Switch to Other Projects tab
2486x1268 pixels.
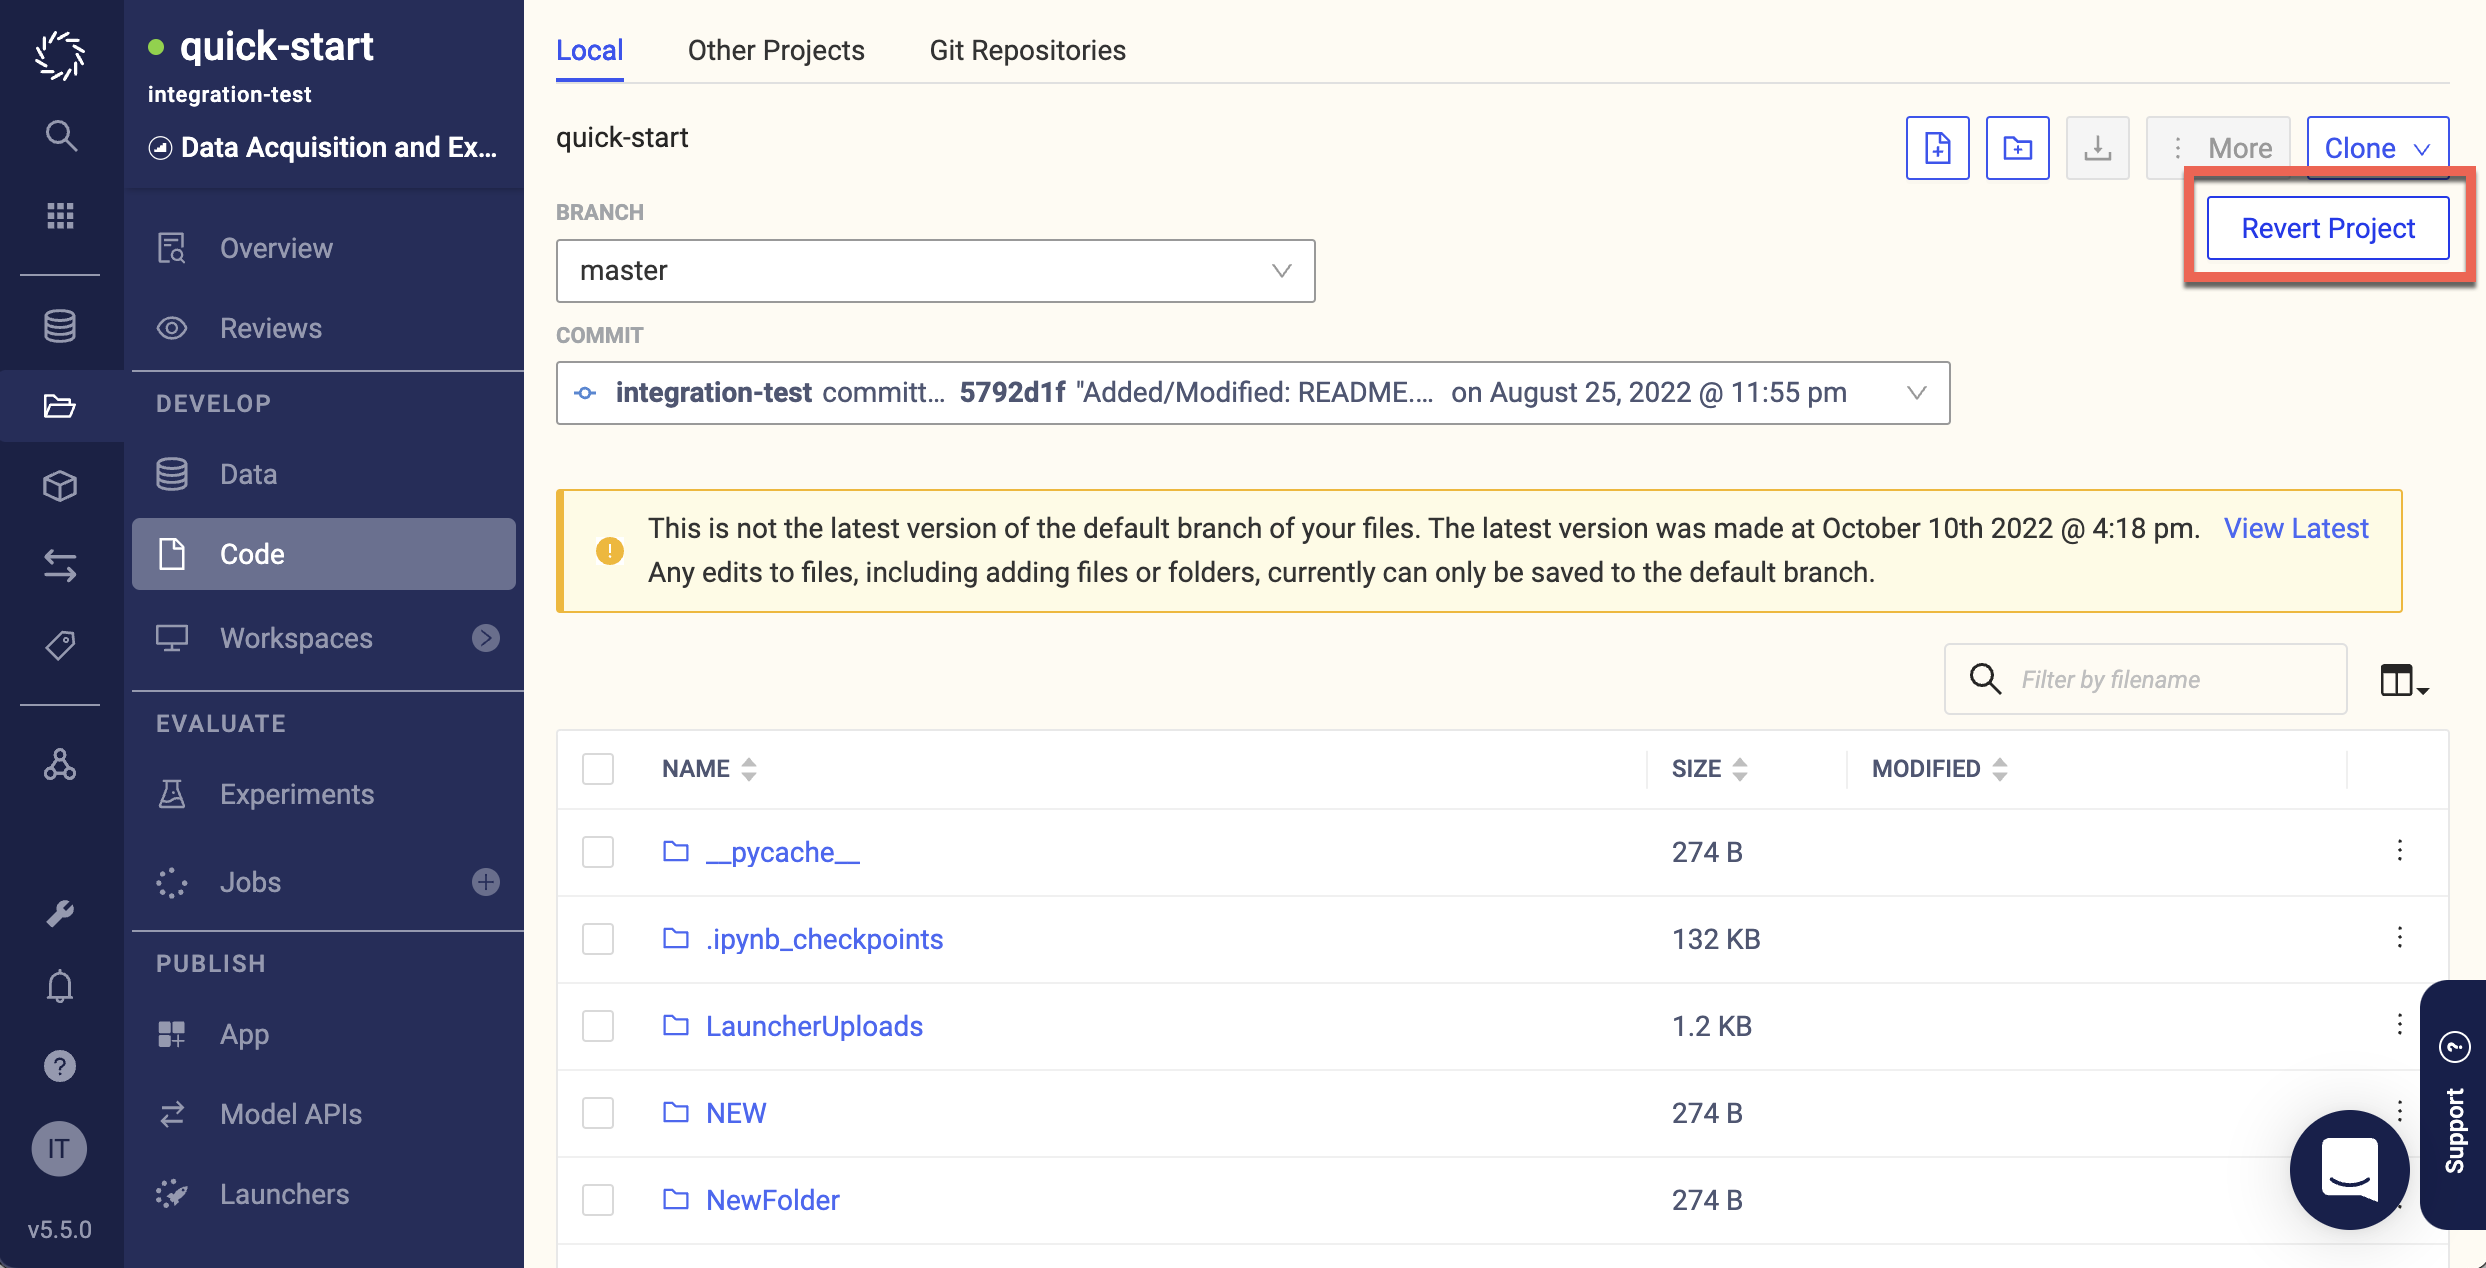tap(776, 50)
